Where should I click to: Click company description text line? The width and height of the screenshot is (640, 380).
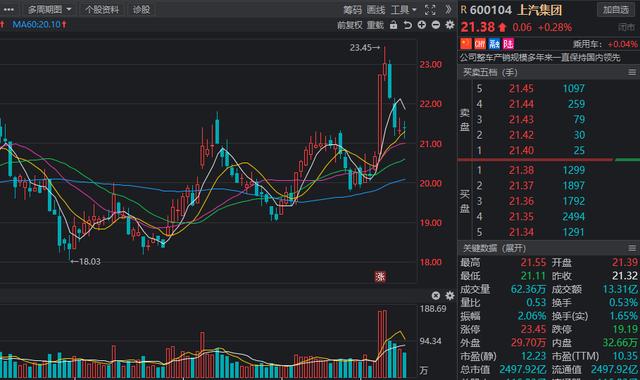pos(540,58)
